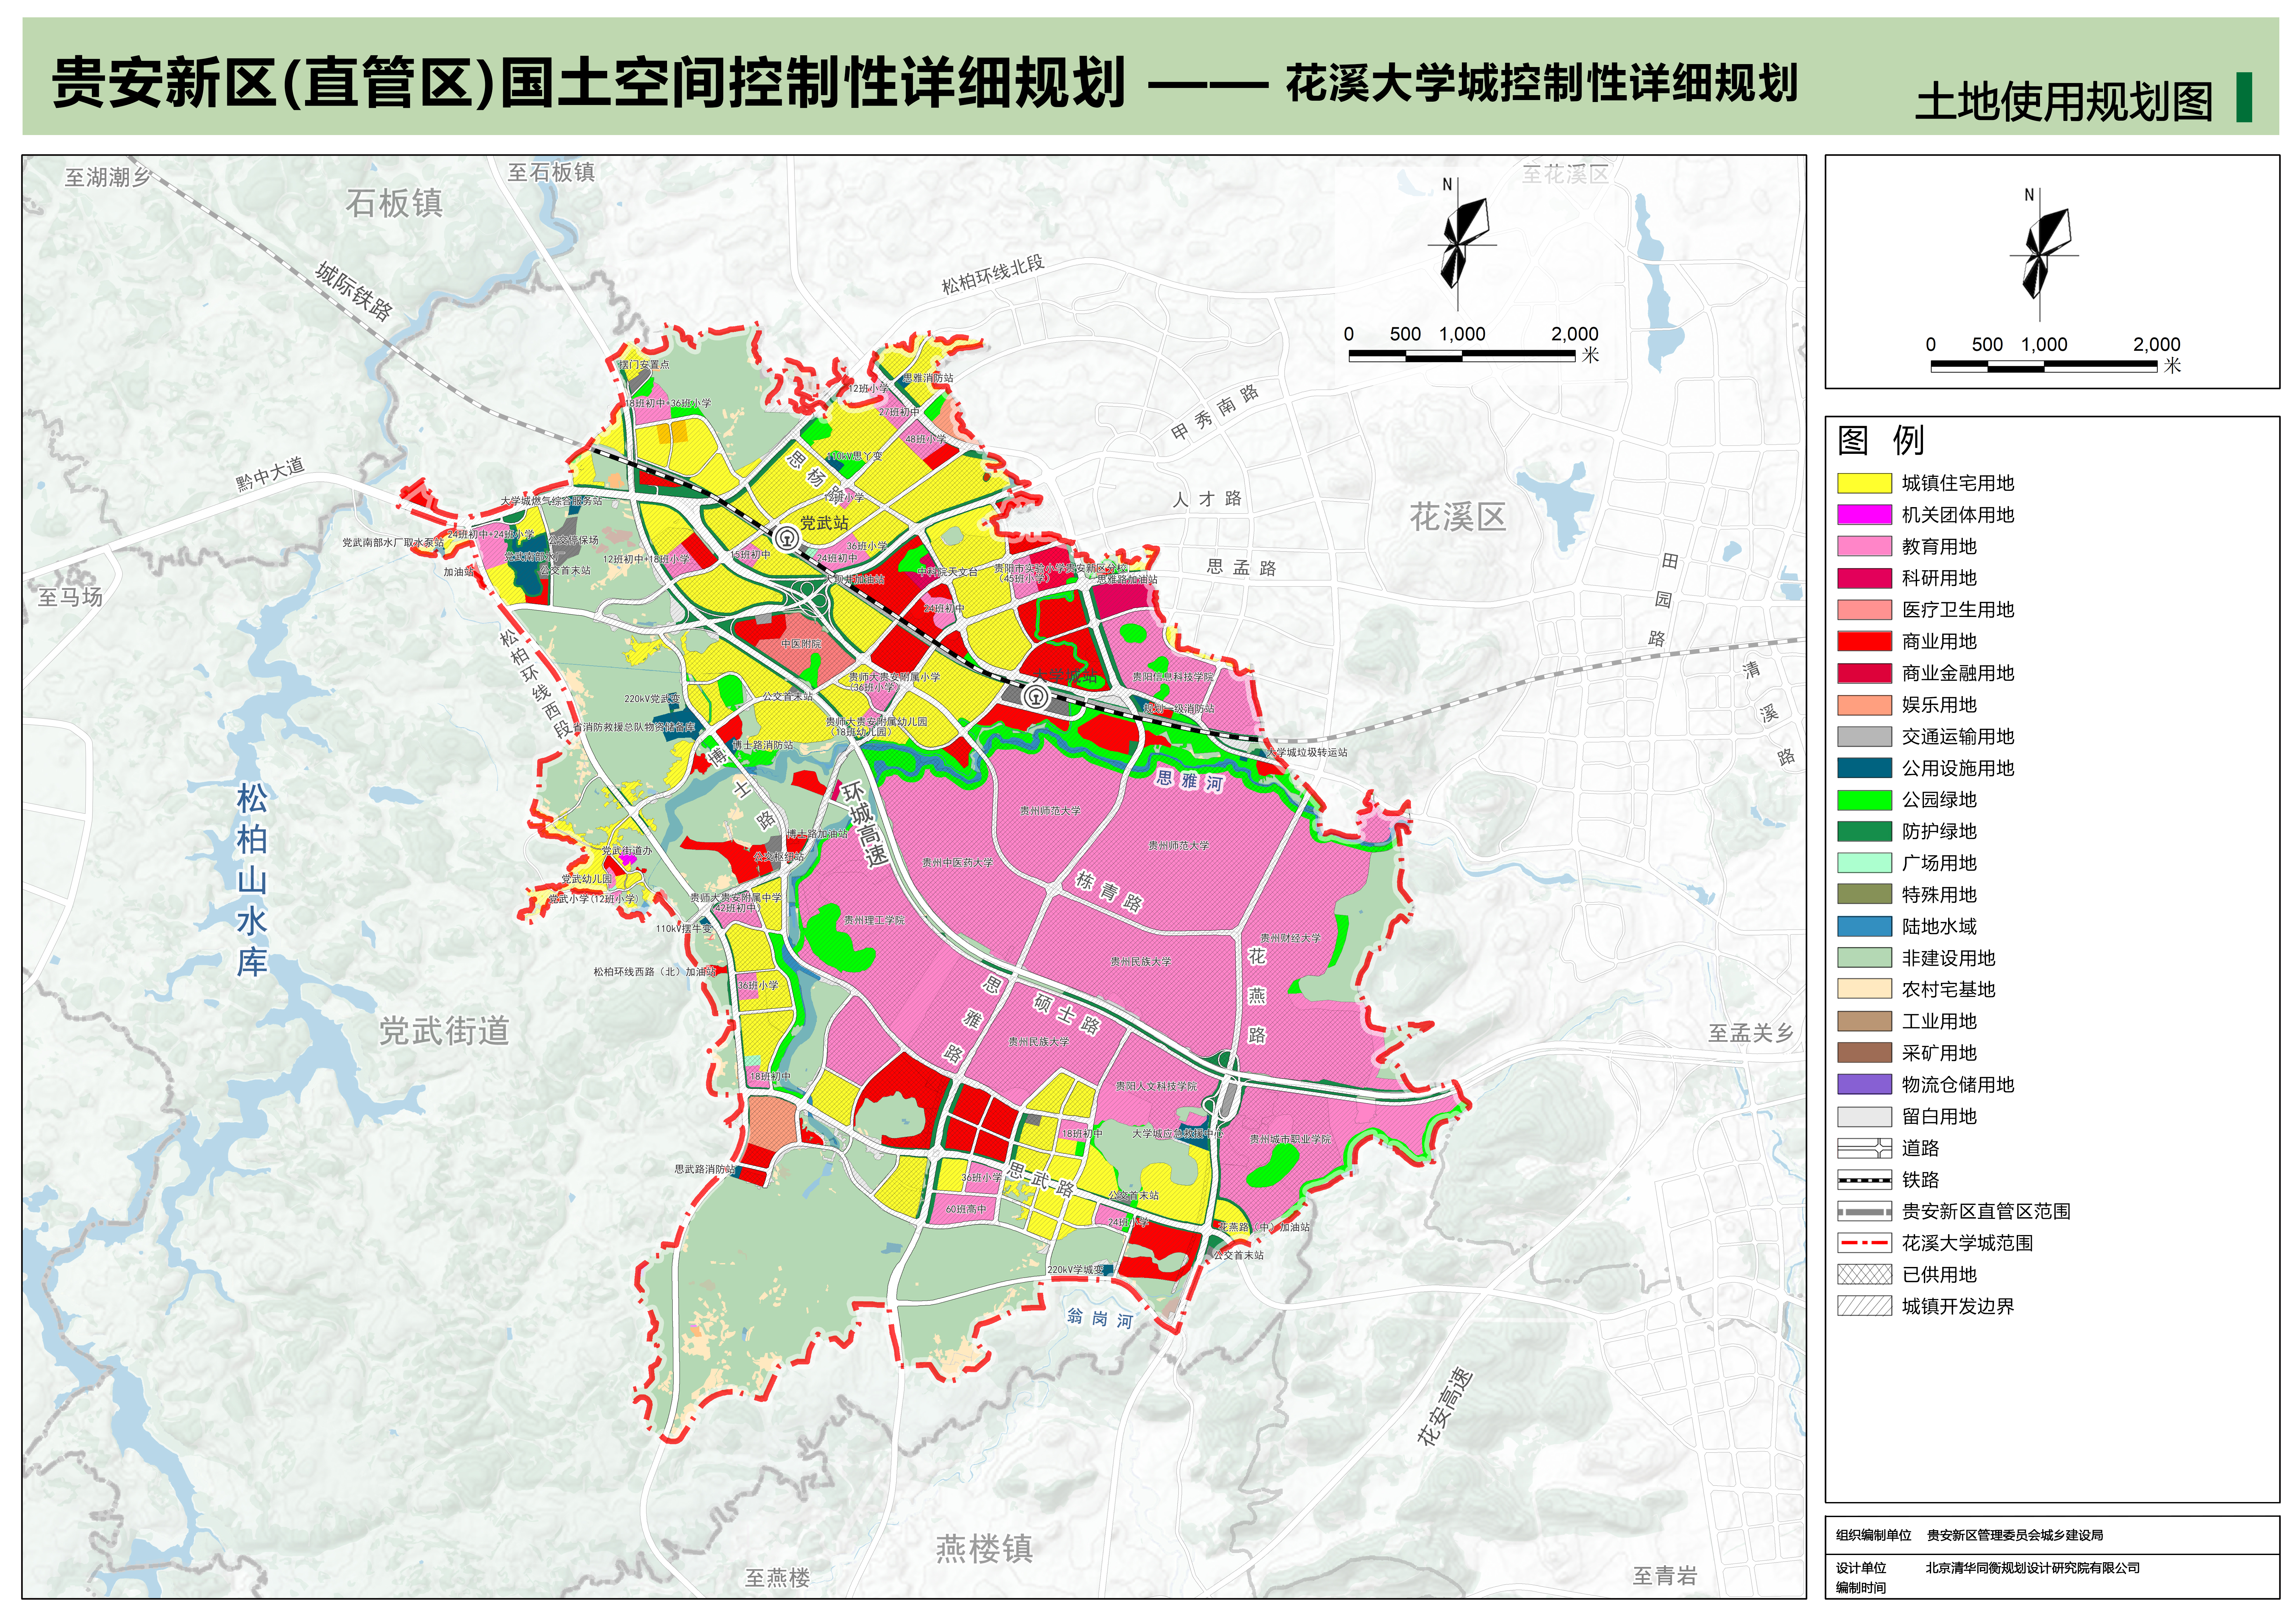Click the 科研用地 legend swatch
This screenshot has height=1624, width=2296.
click(1864, 578)
